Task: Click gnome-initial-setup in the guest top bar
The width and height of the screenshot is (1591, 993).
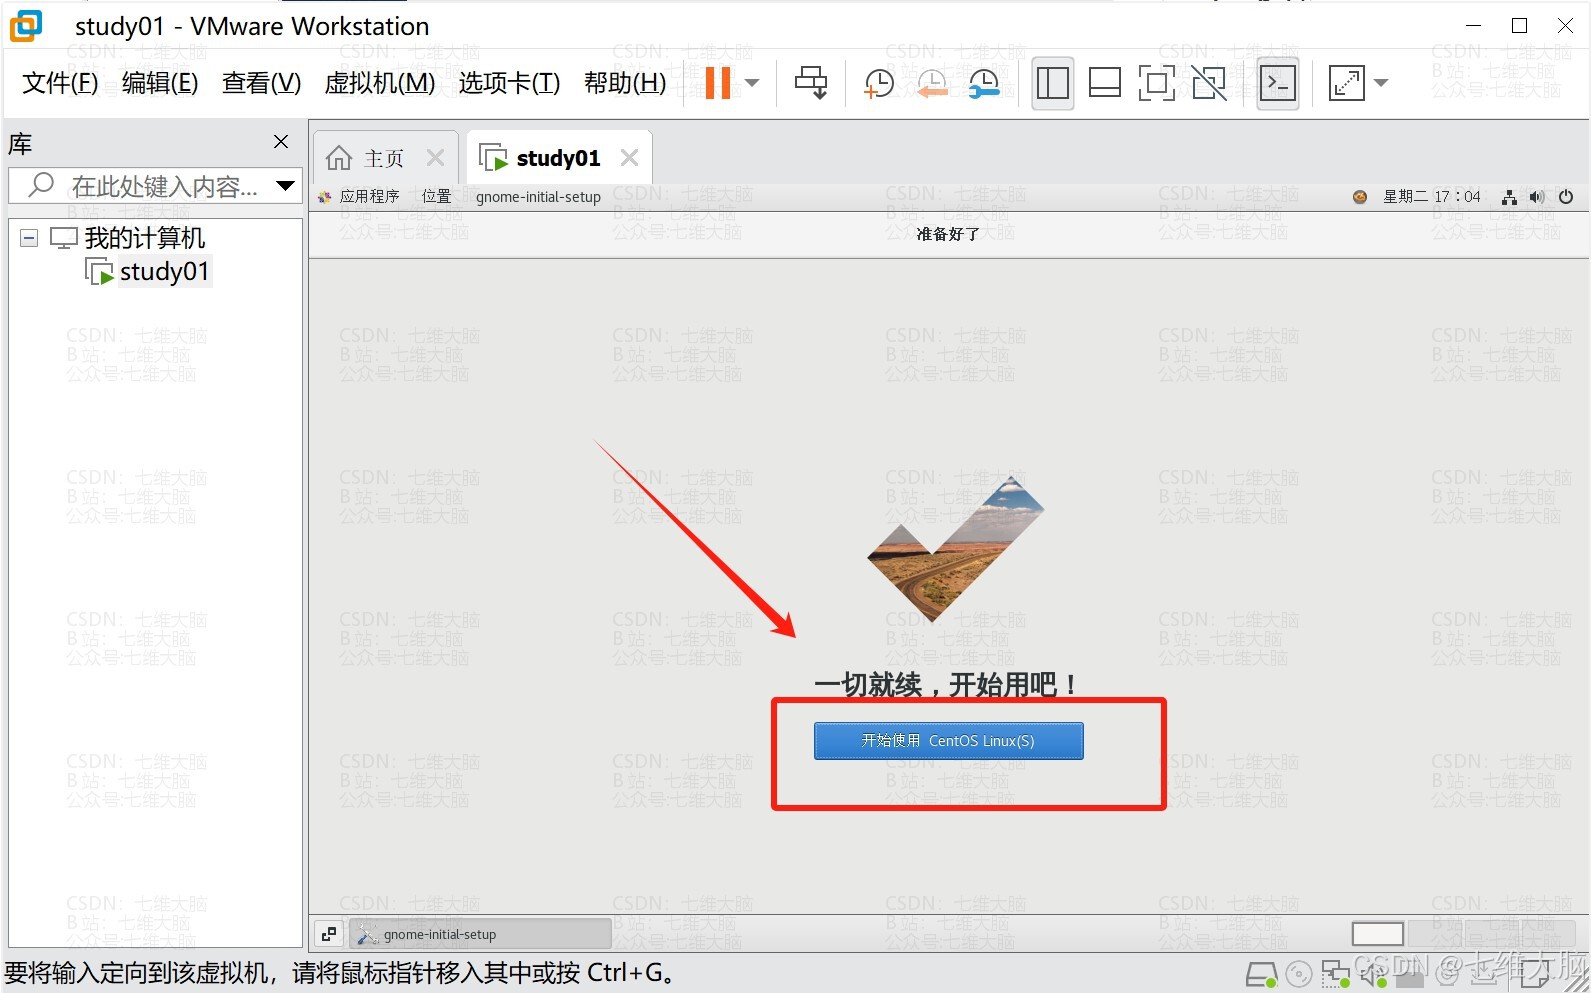Action: pyautogui.click(x=538, y=196)
